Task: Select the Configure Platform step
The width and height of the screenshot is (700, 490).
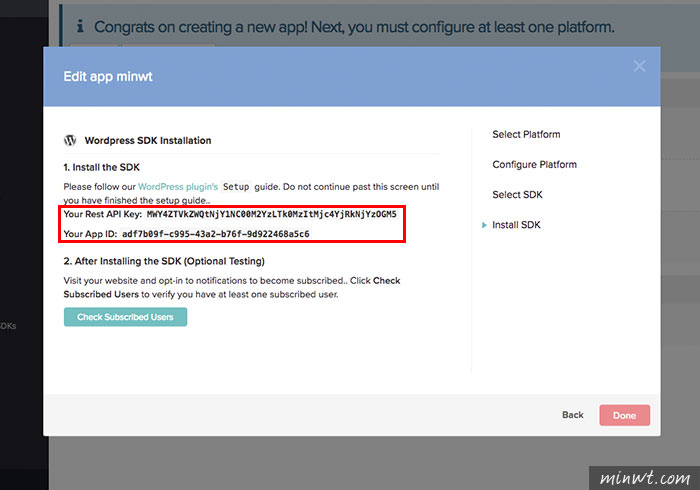Action: (x=534, y=165)
